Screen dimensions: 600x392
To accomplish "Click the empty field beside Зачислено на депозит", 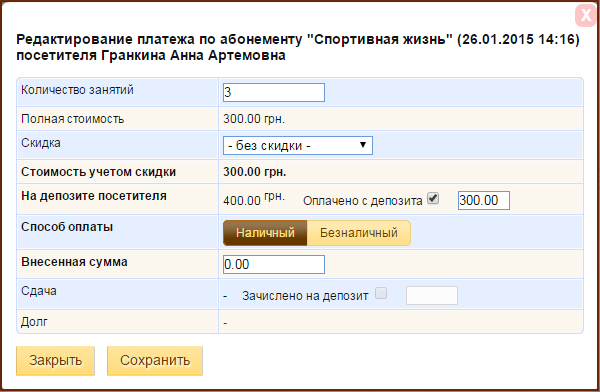I will (432, 295).
